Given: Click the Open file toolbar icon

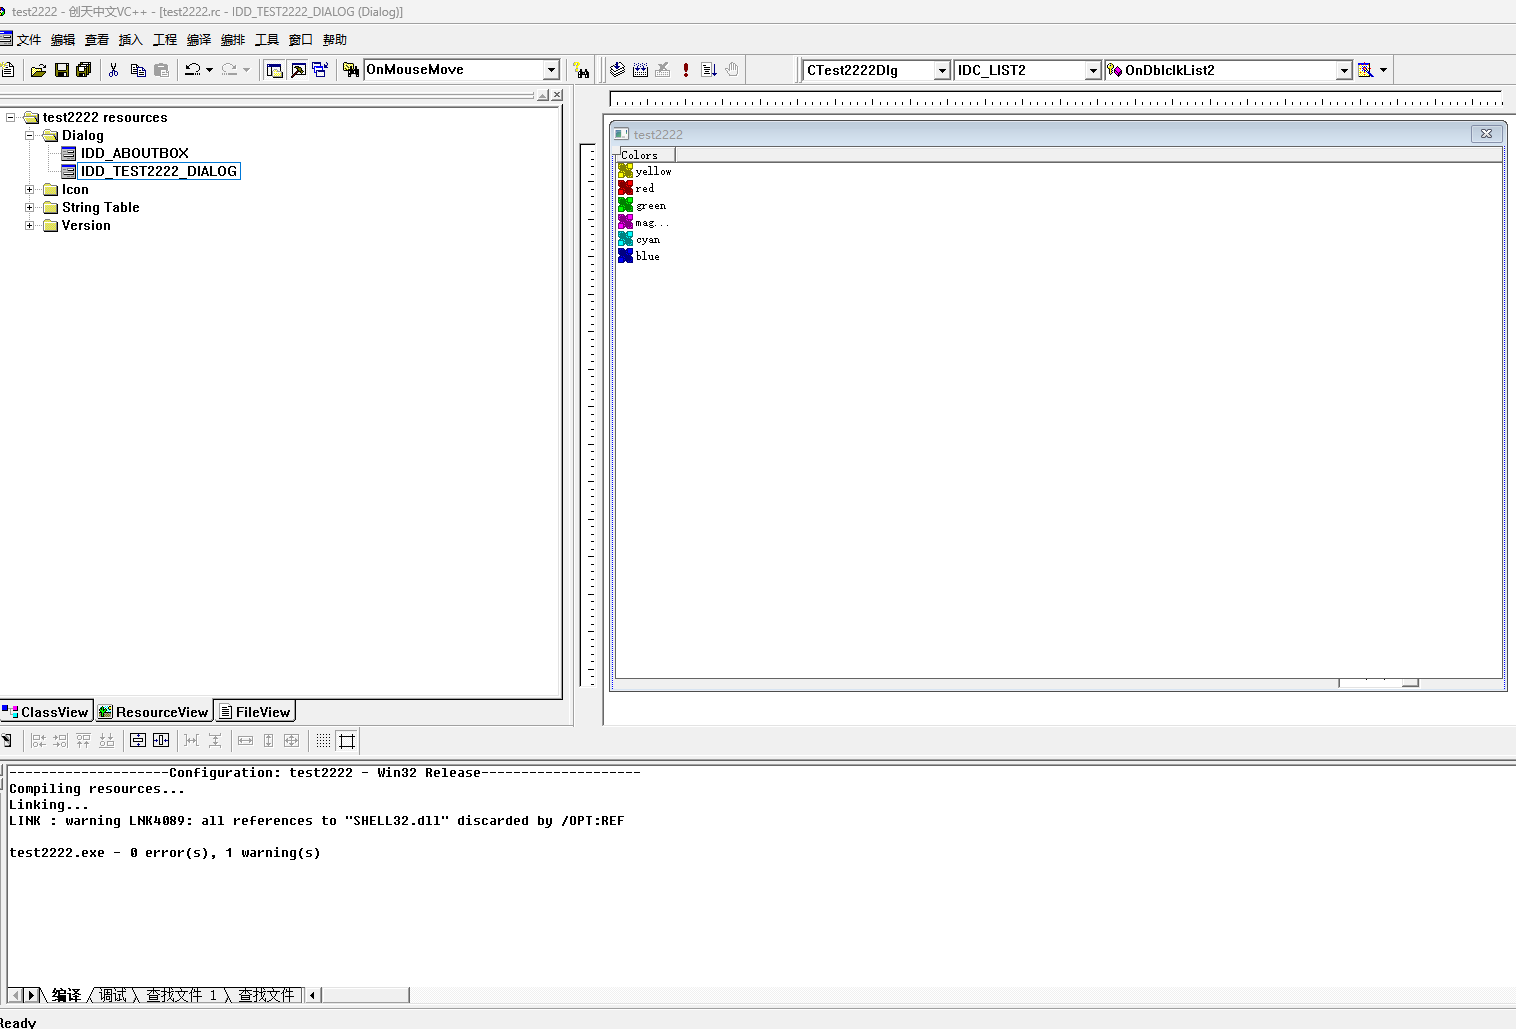Looking at the screenshot, I should pyautogui.click(x=38, y=70).
